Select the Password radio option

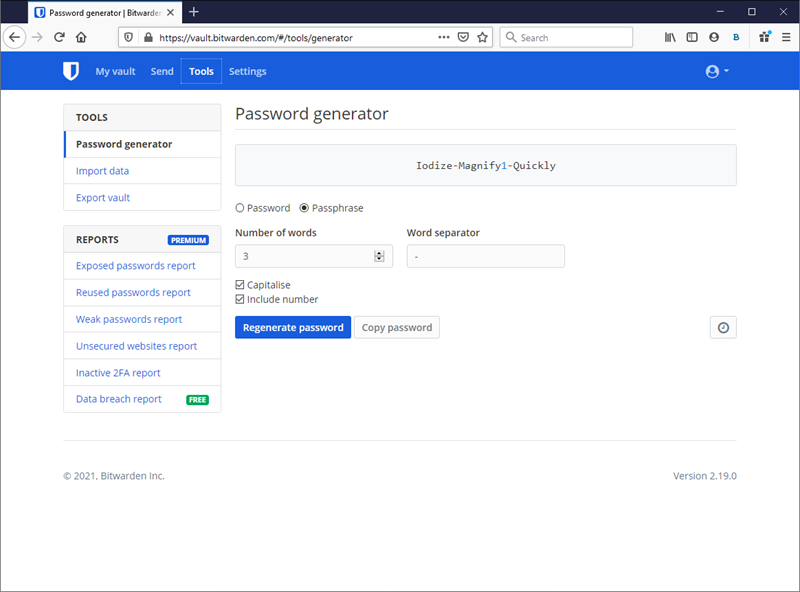pos(240,208)
